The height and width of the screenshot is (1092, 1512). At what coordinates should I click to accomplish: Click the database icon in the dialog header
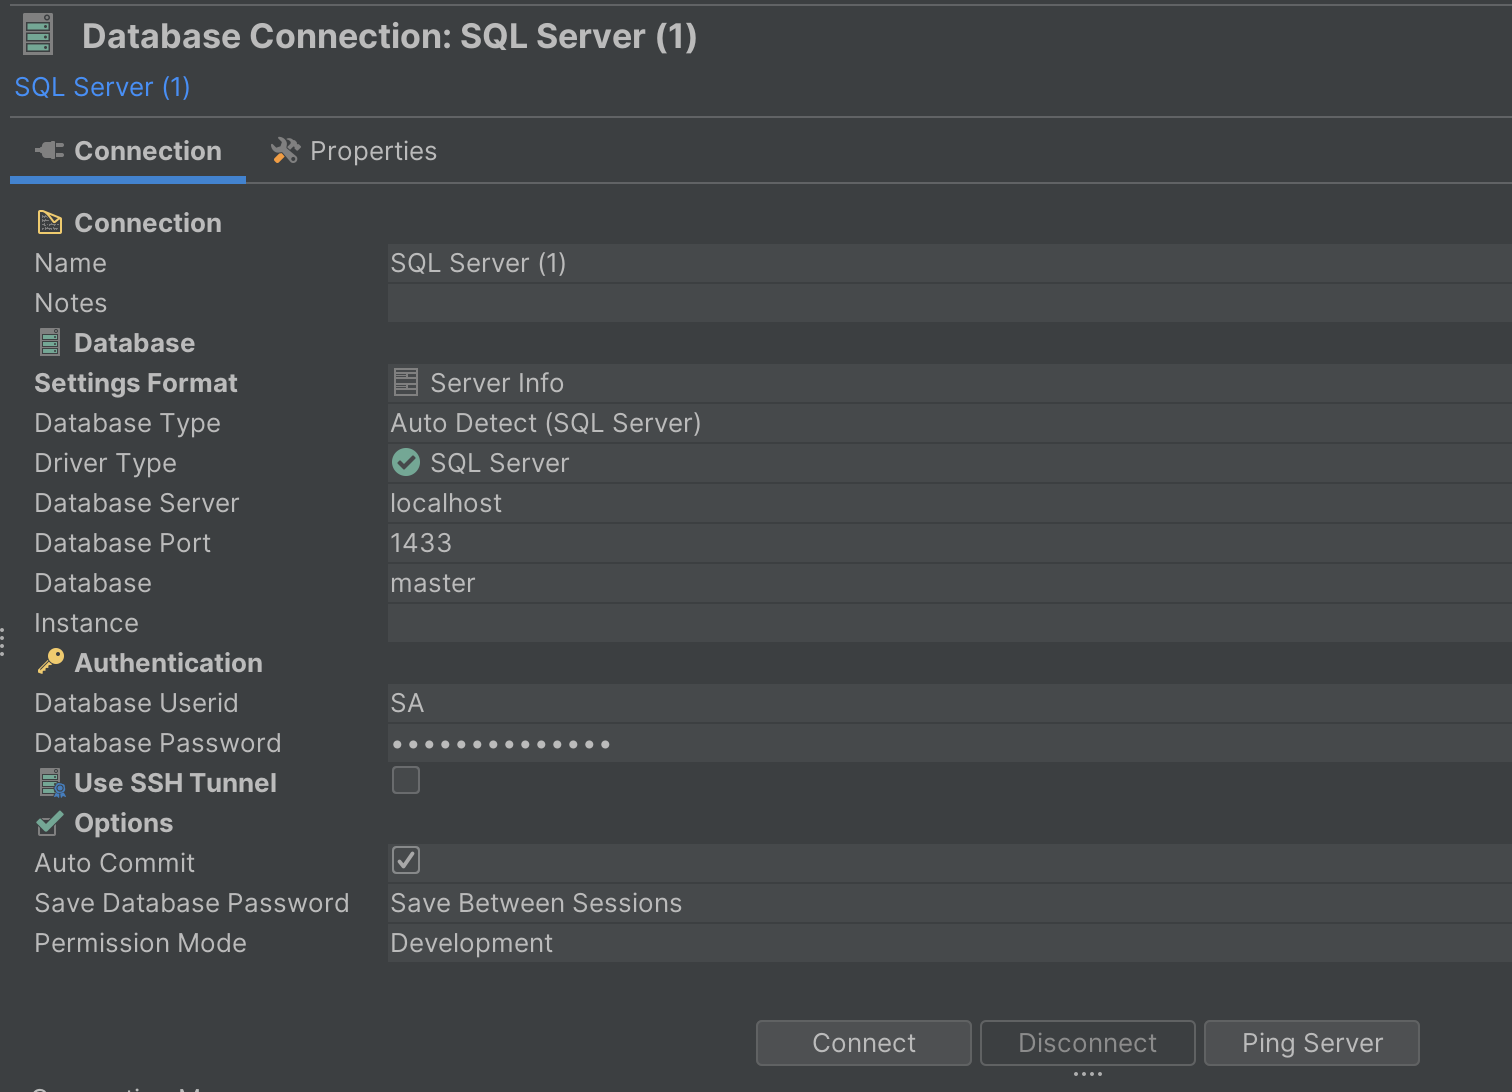[37, 33]
